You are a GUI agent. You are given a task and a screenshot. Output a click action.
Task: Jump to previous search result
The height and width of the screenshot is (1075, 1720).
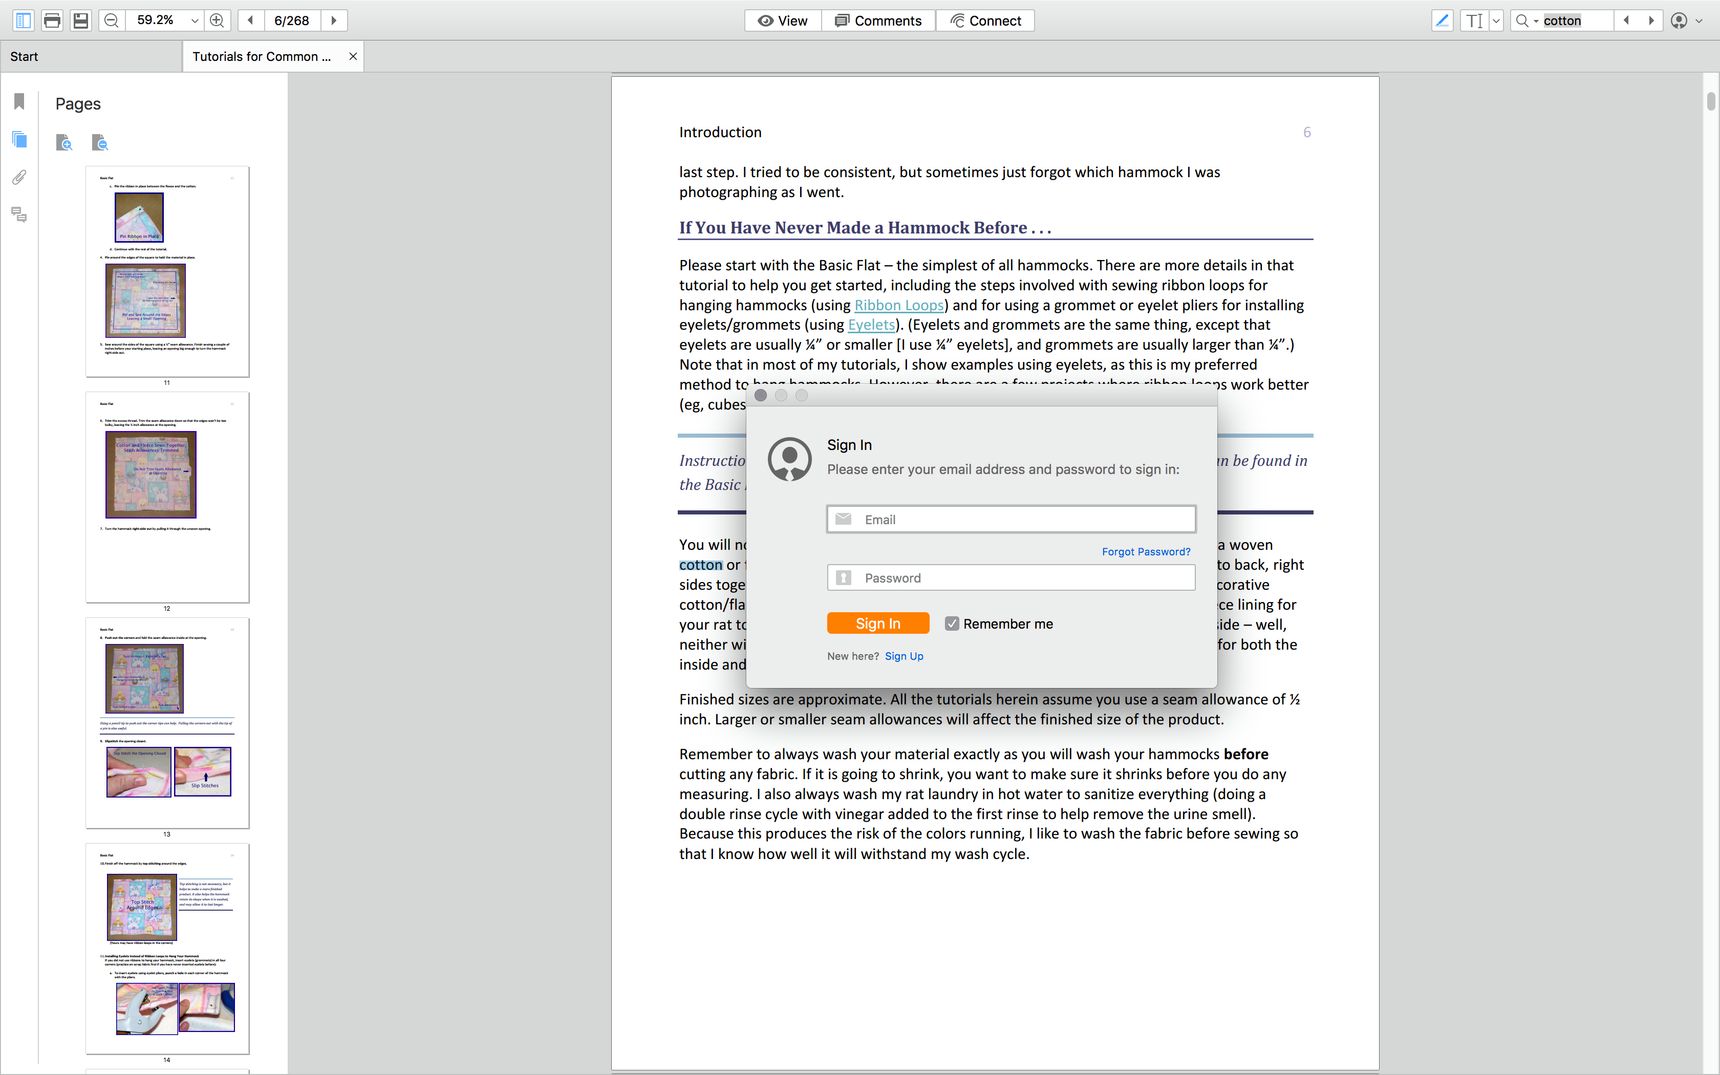point(1626,20)
